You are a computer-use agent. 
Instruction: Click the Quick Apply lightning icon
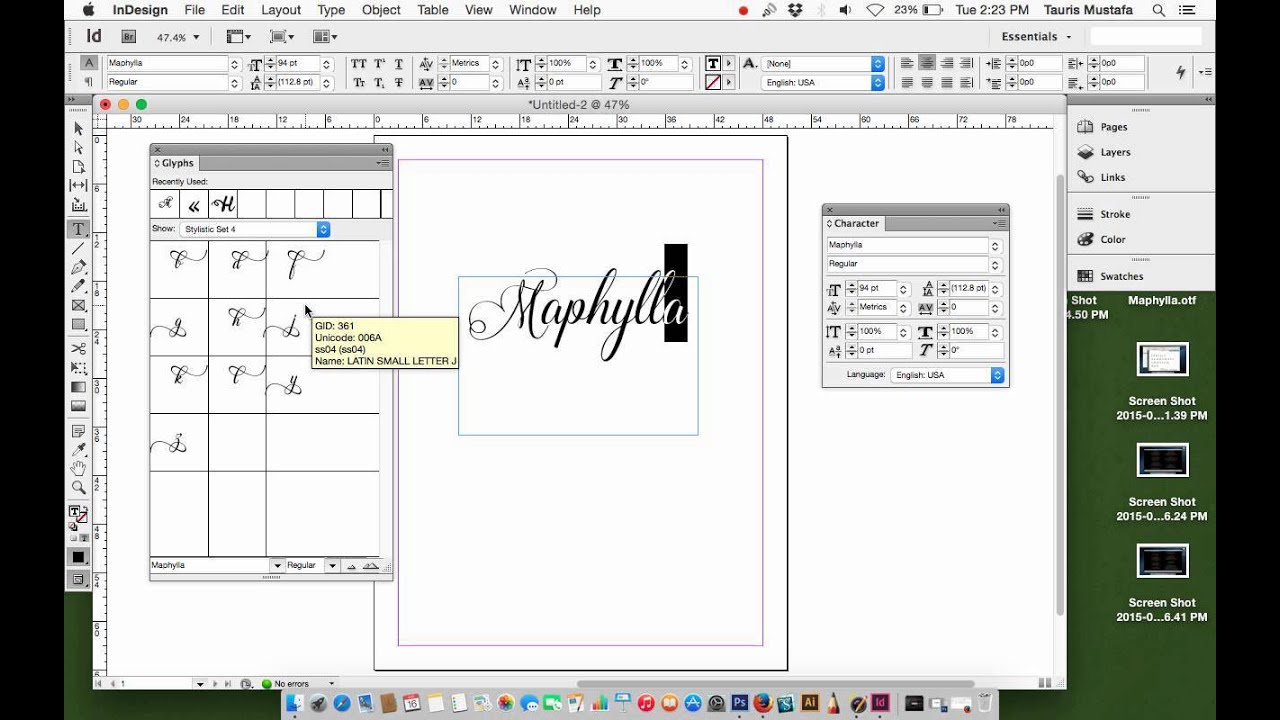[1182, 72]
